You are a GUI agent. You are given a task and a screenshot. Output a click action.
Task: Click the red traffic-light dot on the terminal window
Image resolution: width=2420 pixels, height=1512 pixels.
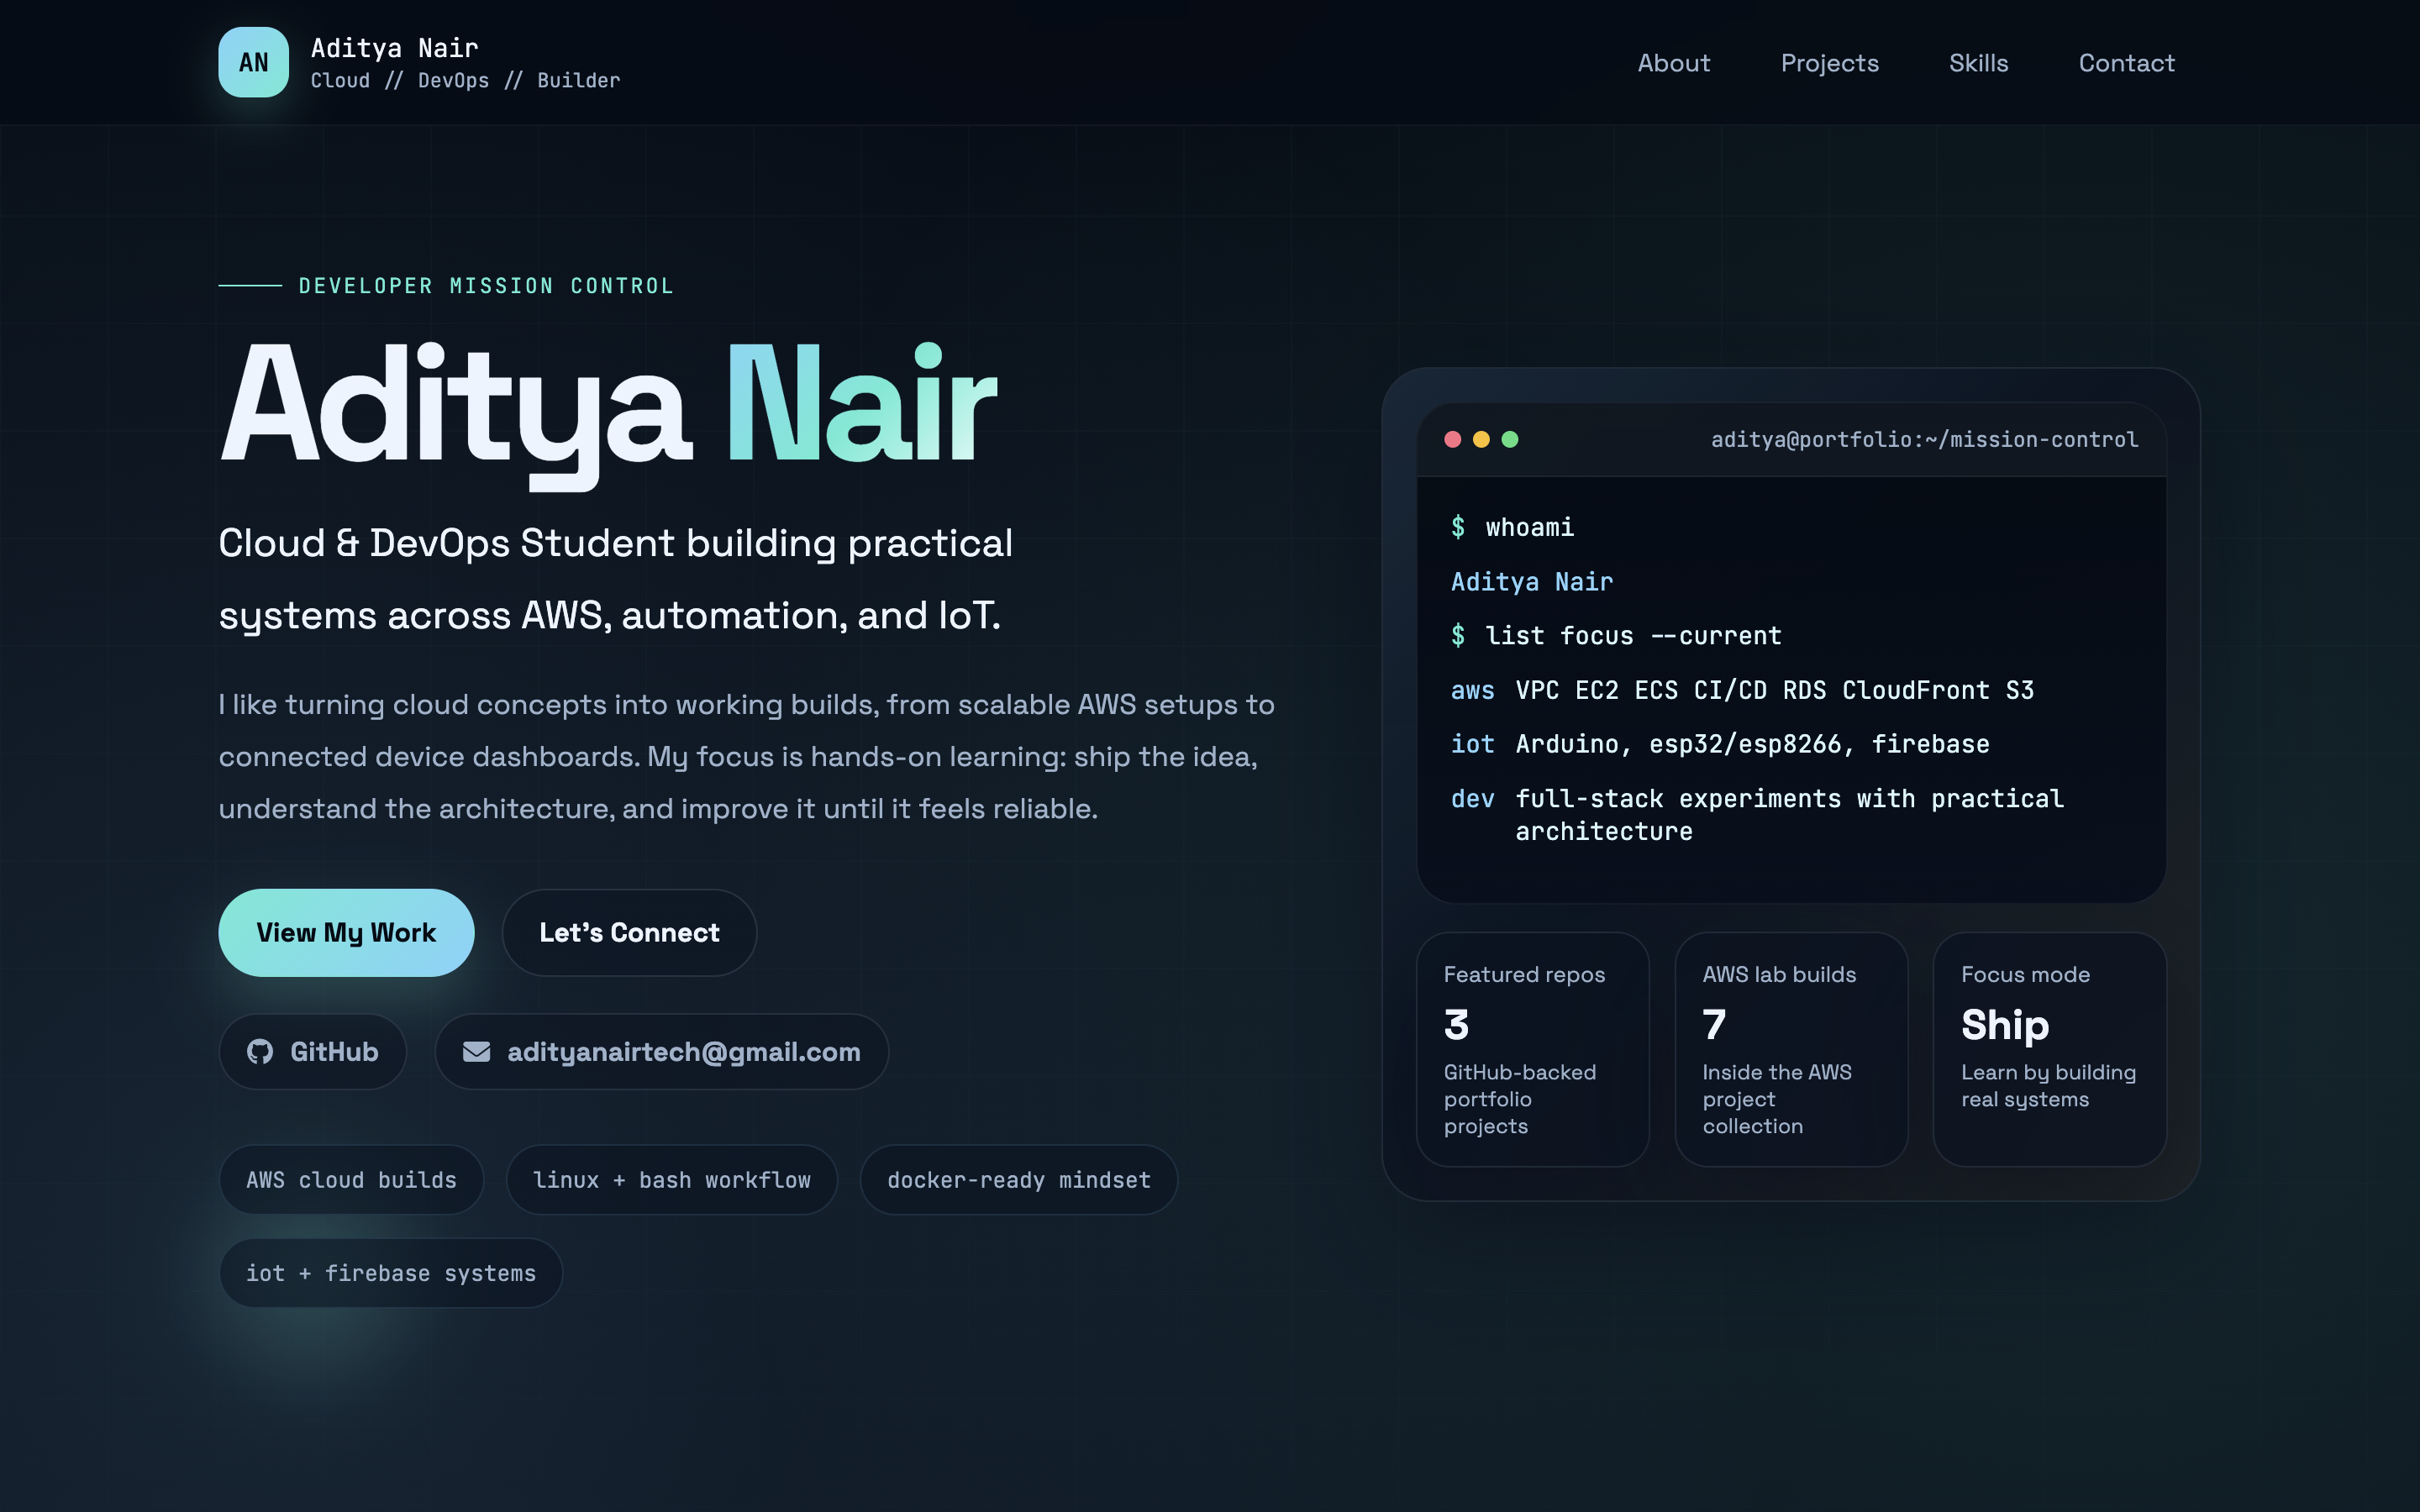1454,439
